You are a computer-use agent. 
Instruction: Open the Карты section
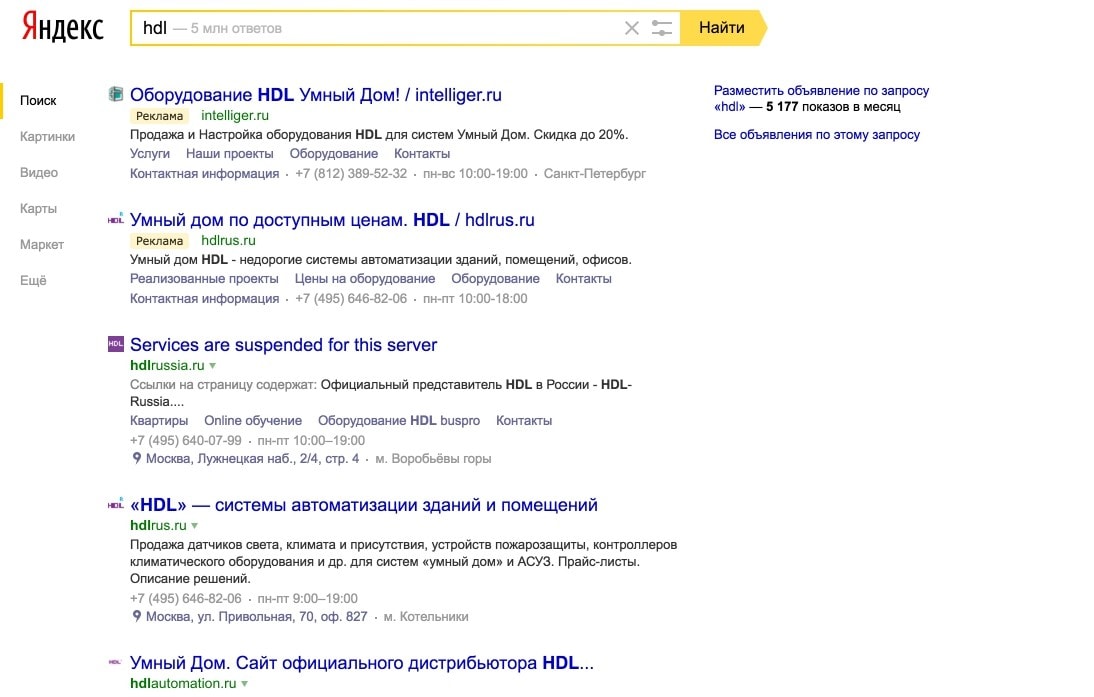(38, 209)
